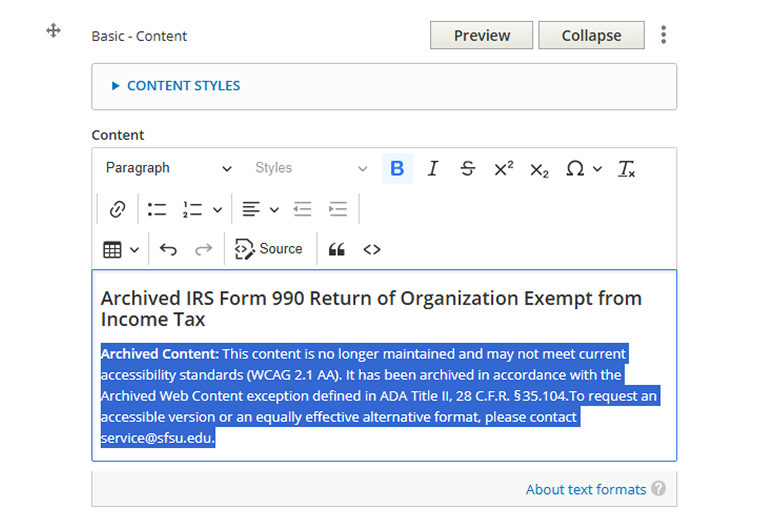Open the Styles dropdown
761x531 pixels.
pyautogui.click(x=311, y=168)
